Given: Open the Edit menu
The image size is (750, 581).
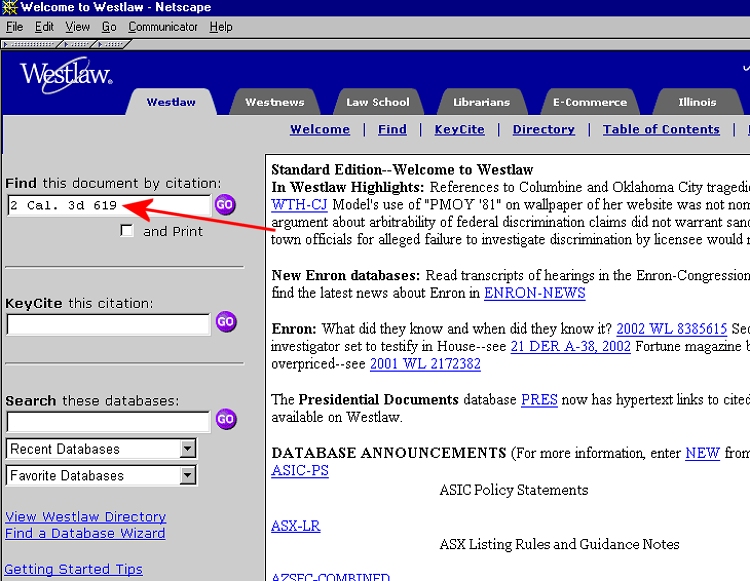Looking at the screenshot, I should click(44, 27).
